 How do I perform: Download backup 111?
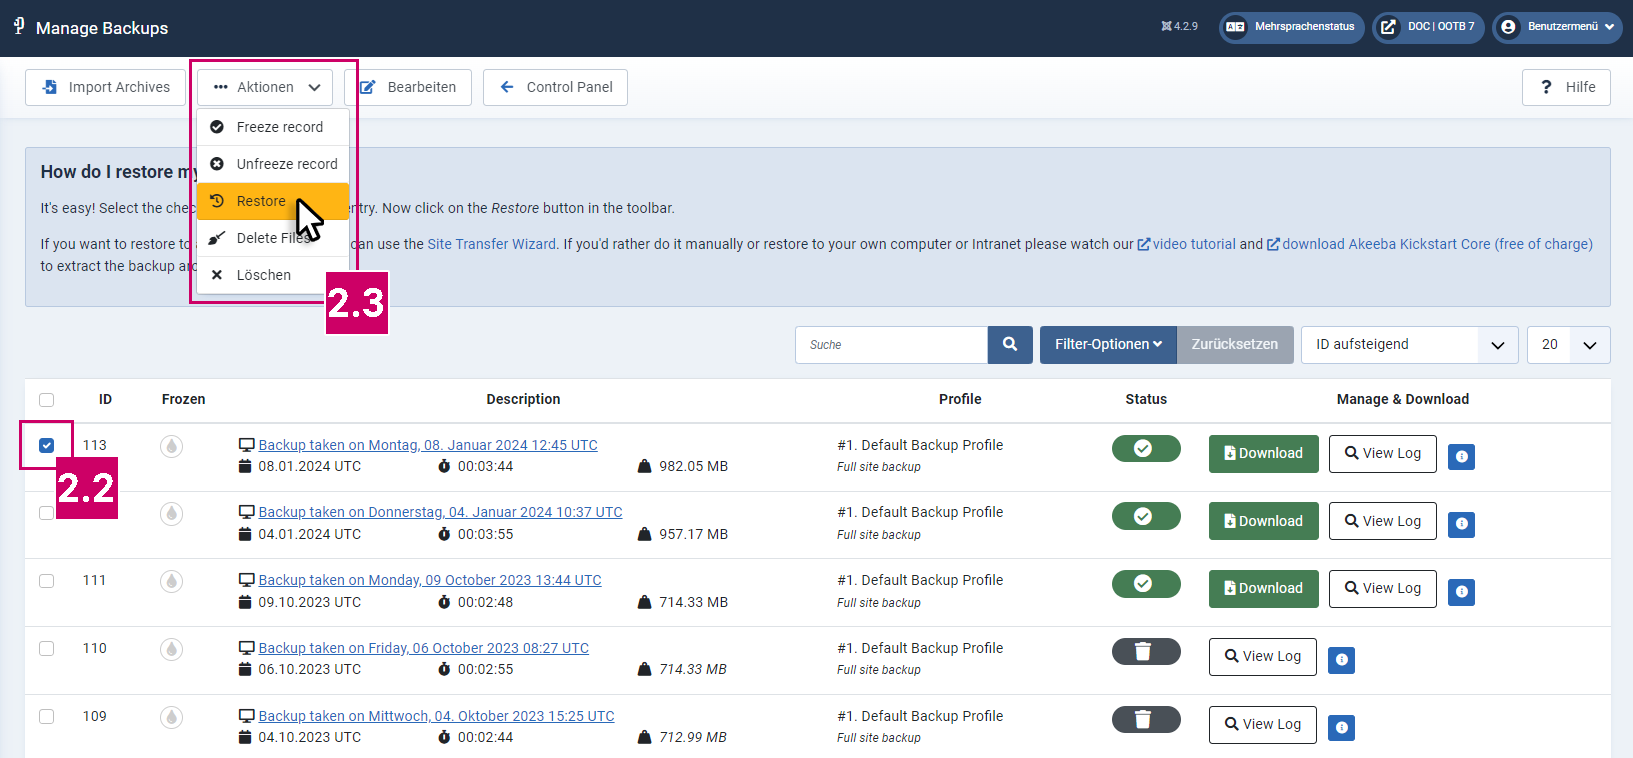tap(1263, 588)
